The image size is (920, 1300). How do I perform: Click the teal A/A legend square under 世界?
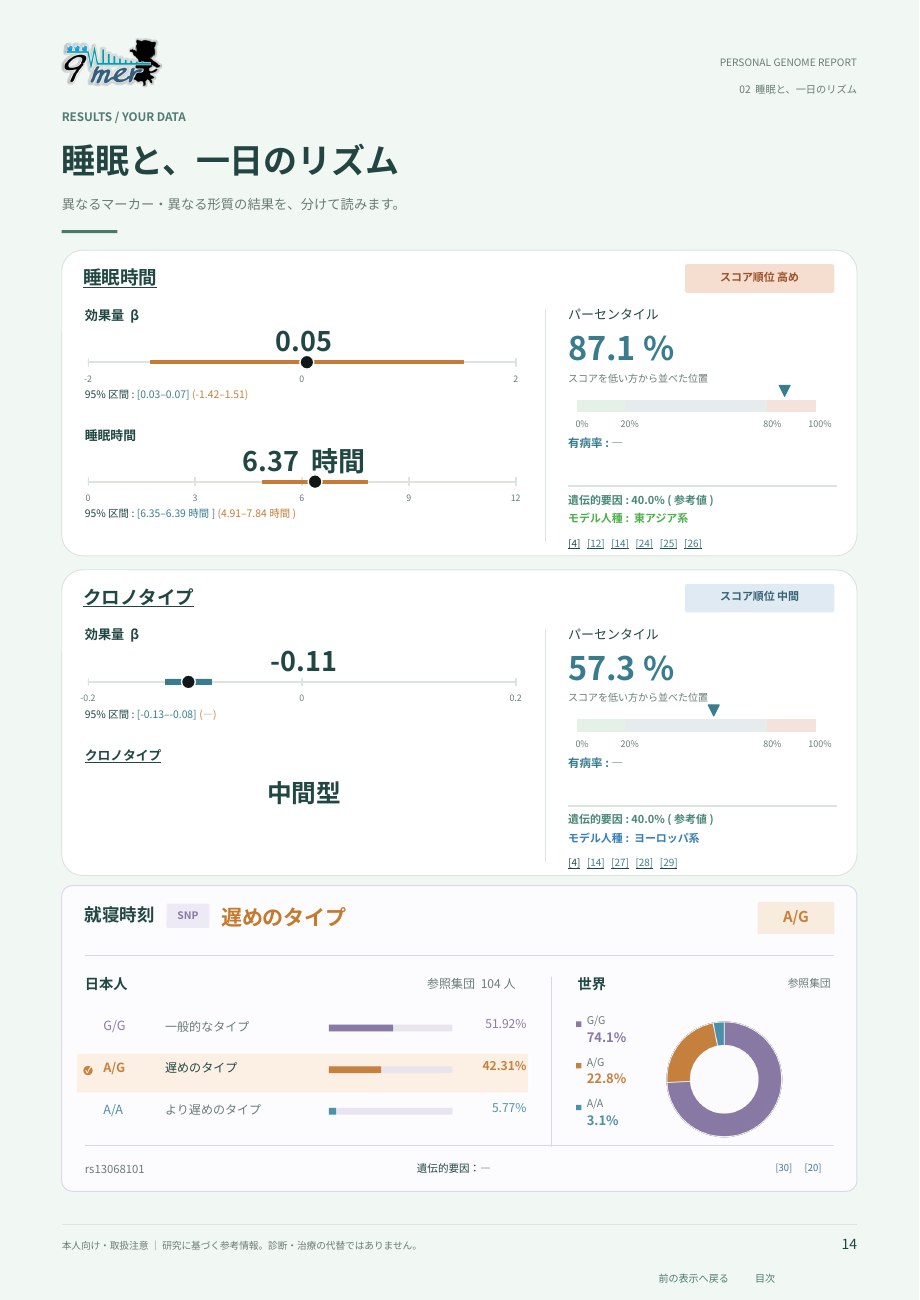579,1107
